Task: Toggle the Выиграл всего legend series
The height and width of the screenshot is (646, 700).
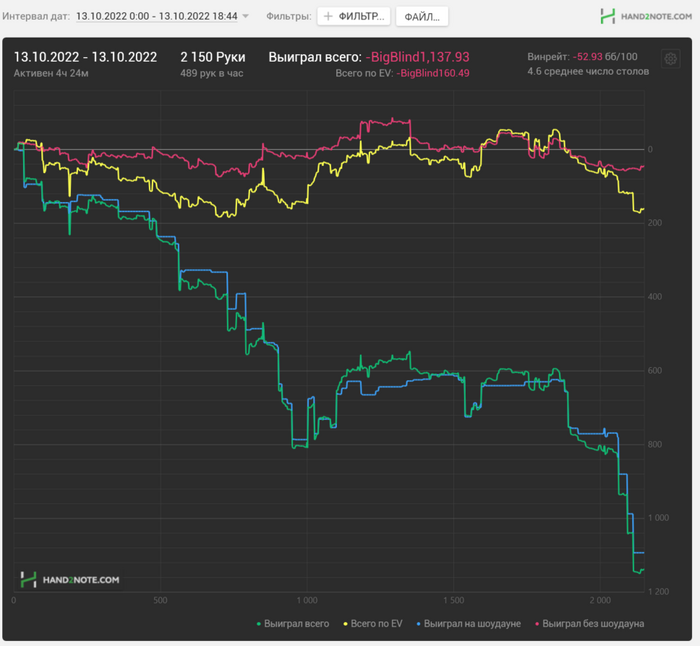Action: point(293,624)
